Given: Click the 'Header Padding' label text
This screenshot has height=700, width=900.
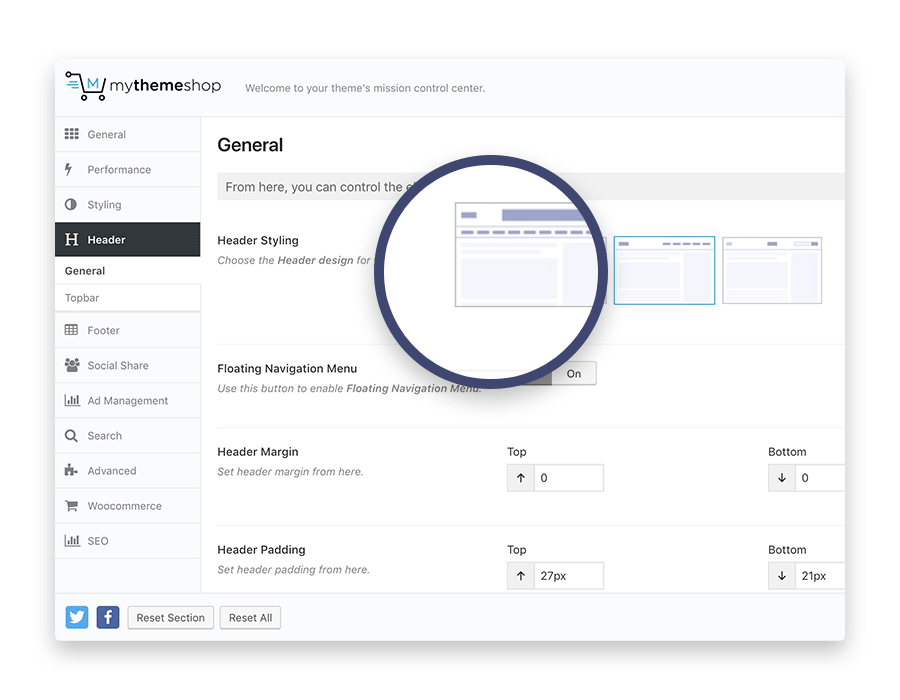Looking at the screenshot, I should [x=261, y=550].
